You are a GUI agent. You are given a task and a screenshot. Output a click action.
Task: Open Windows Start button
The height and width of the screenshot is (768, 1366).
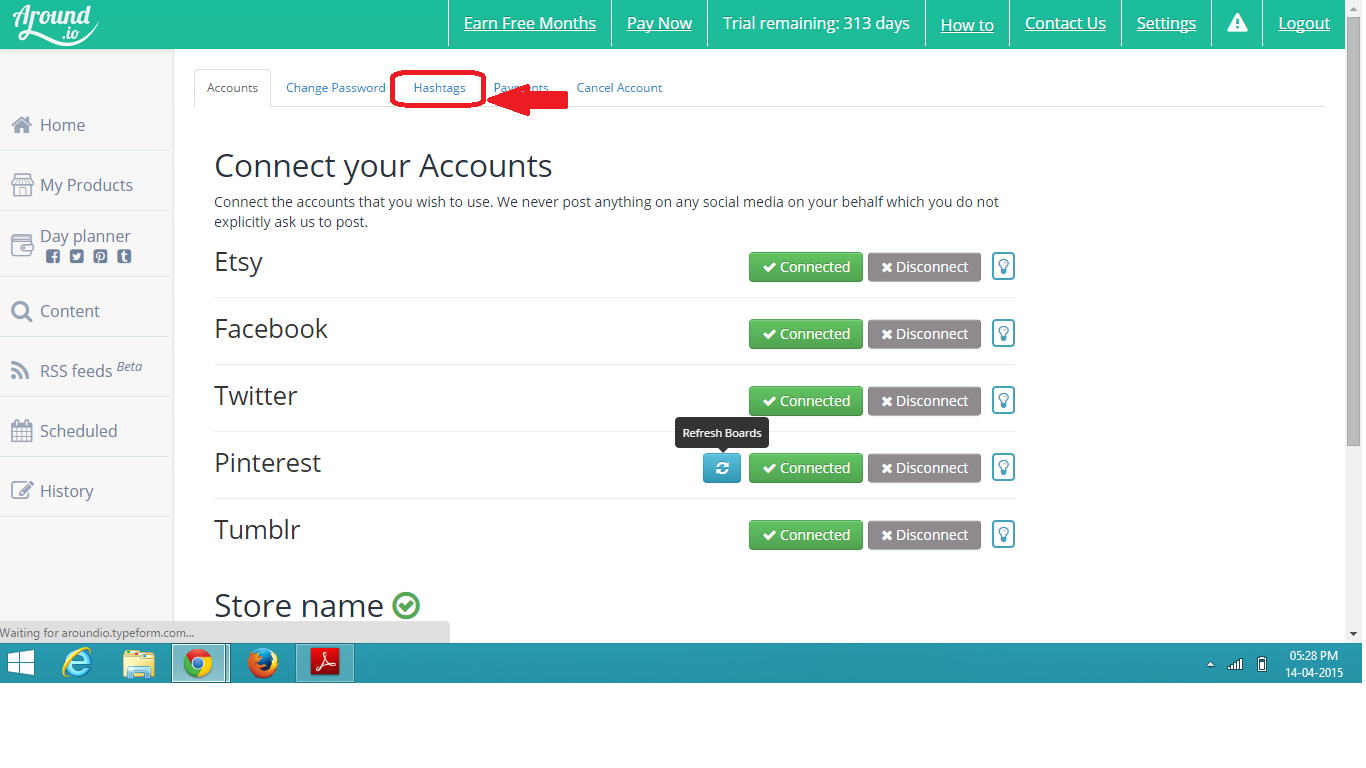click(20, 663)
